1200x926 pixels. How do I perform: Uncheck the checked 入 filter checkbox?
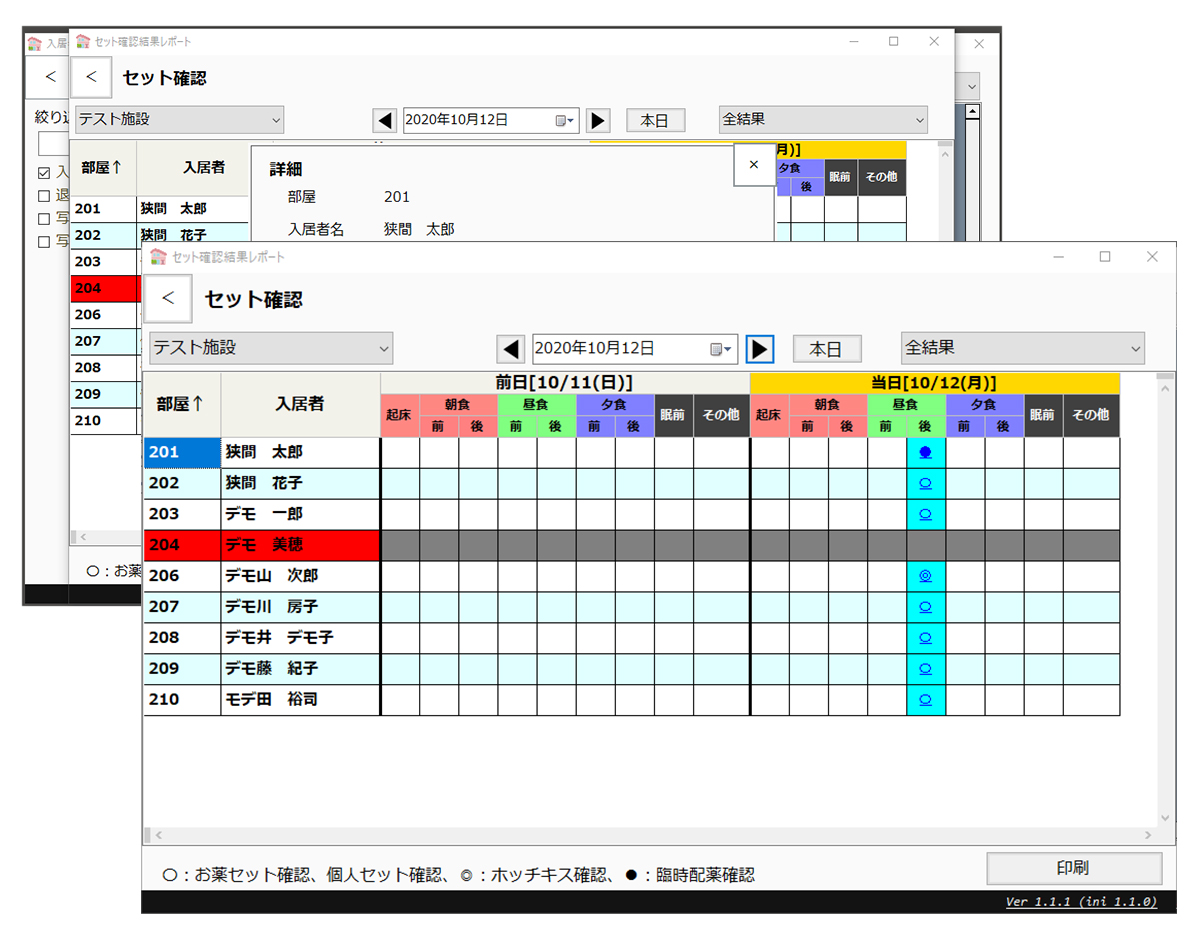43,173
